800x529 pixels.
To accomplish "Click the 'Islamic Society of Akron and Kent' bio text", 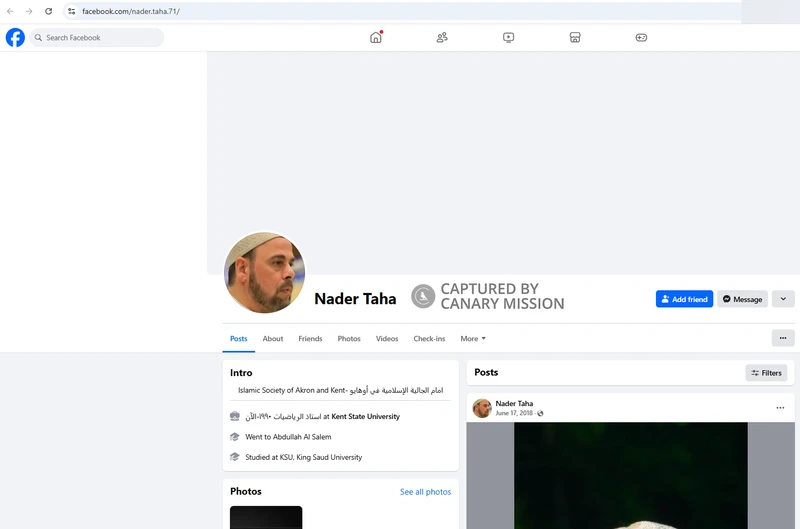I will click(x=340, y=390).
